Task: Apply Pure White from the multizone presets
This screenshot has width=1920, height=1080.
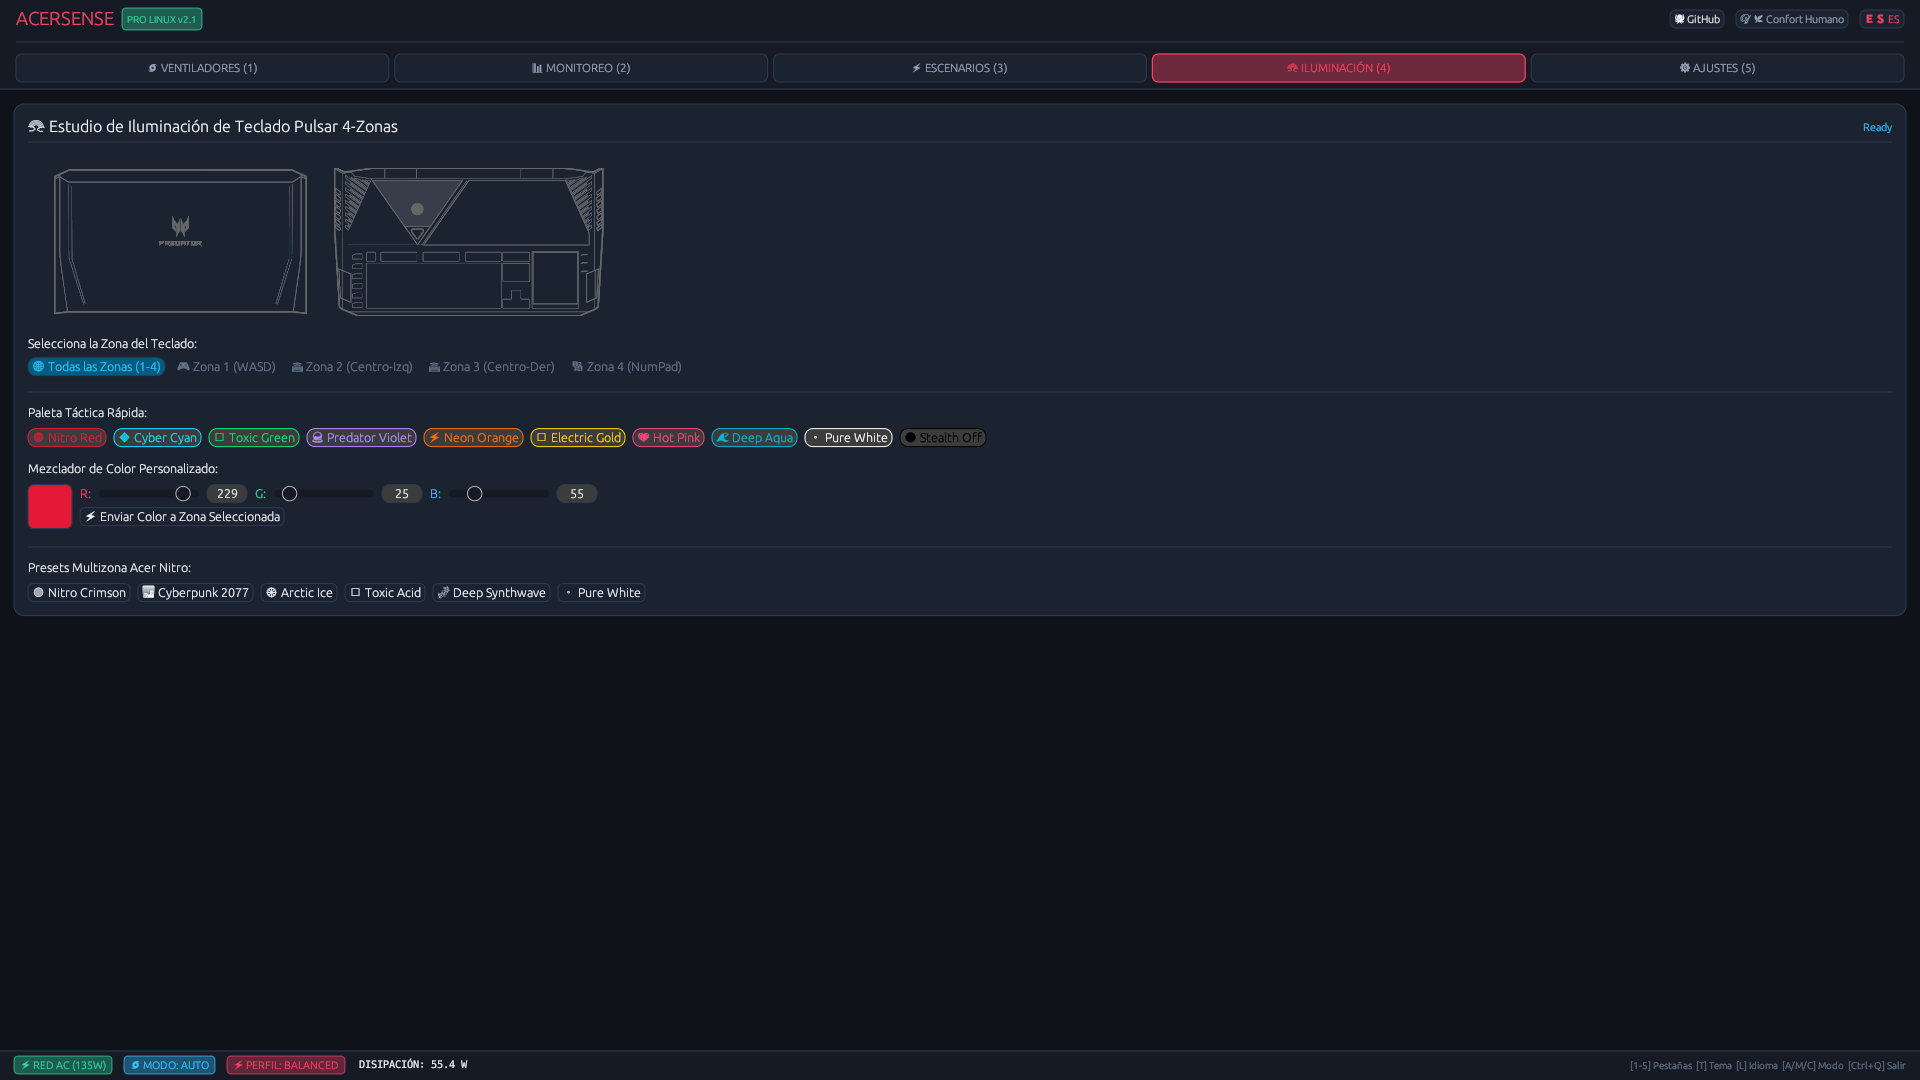Action: click(x=601, y=593)
